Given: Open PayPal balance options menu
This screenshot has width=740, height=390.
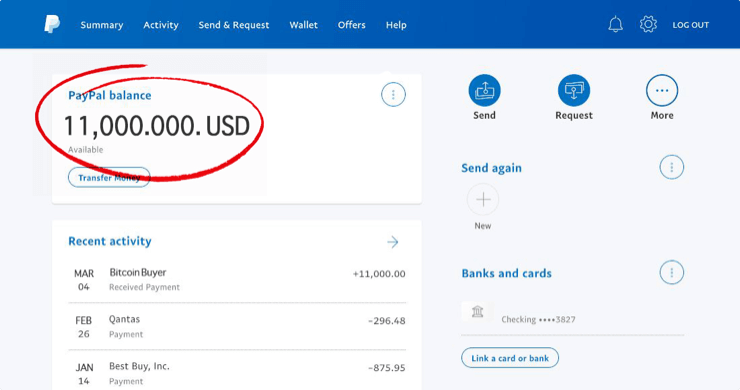Looking at the screenshot, I should pos(393,94).
